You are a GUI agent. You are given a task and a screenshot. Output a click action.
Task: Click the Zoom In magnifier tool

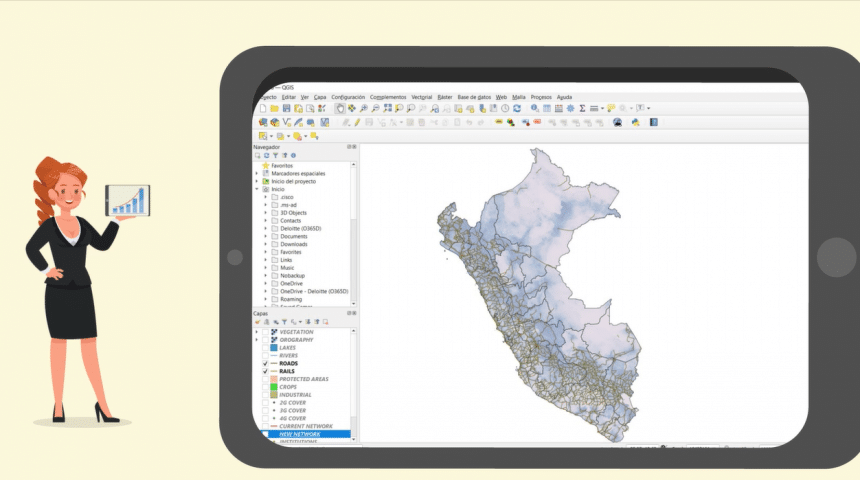363,108
